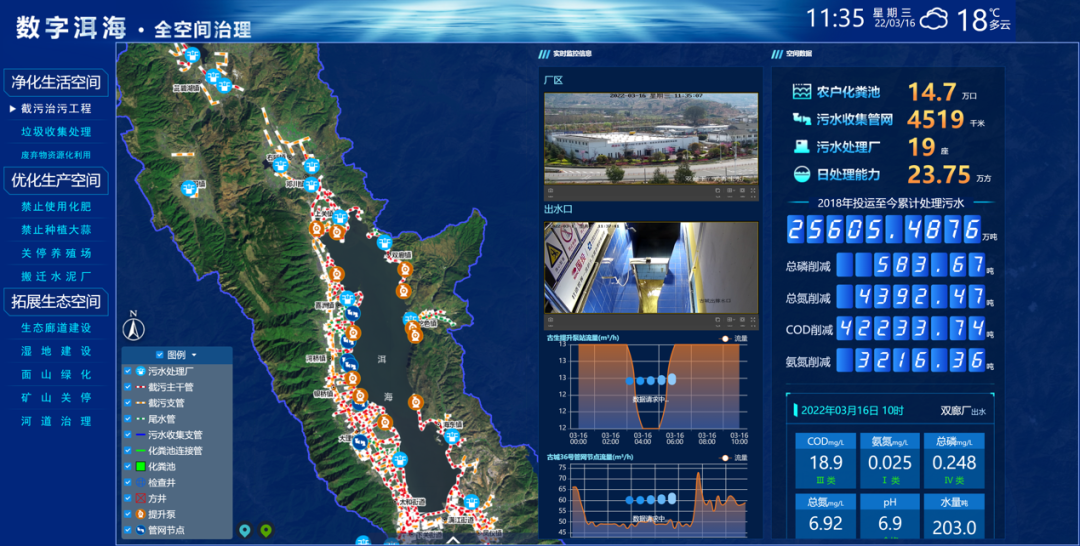Image resolution: width=1080 pixels, height=546 pixels.
Task: Click the 厂区 camera video feed
Action: [x=650, y=137]
